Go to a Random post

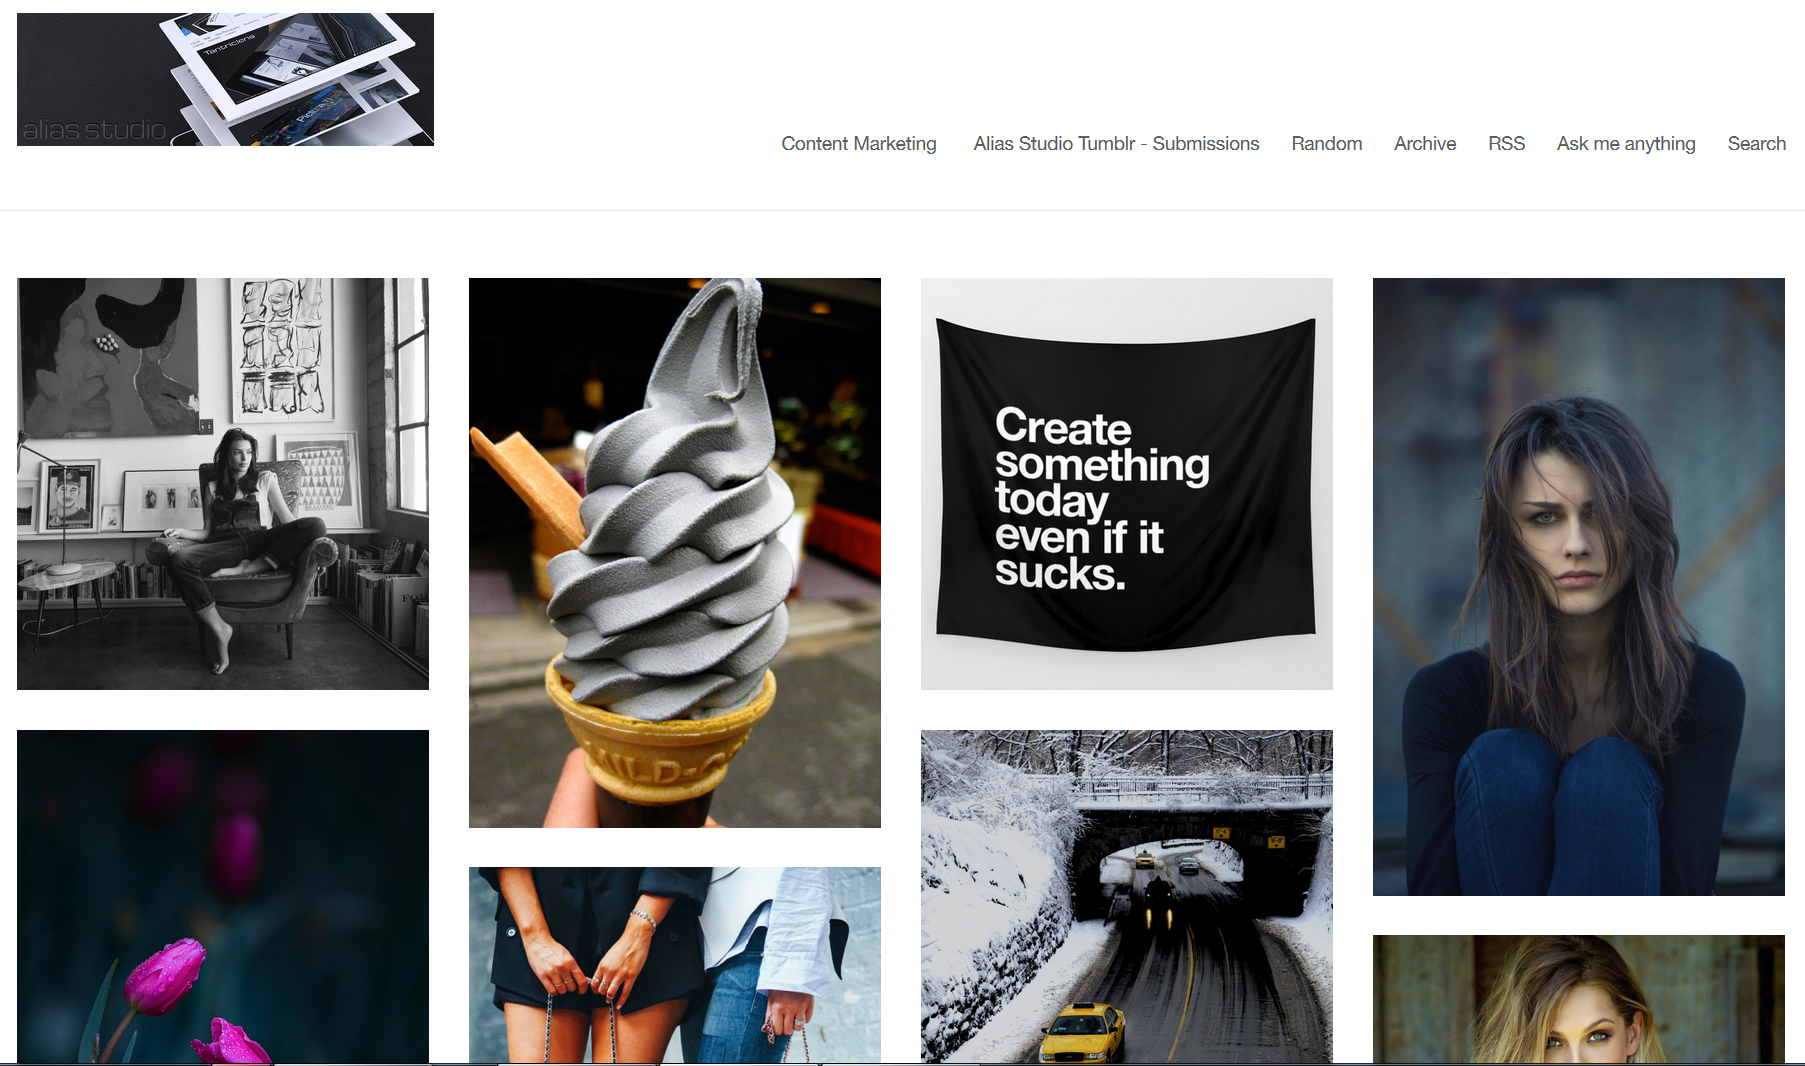[1326, 143]
